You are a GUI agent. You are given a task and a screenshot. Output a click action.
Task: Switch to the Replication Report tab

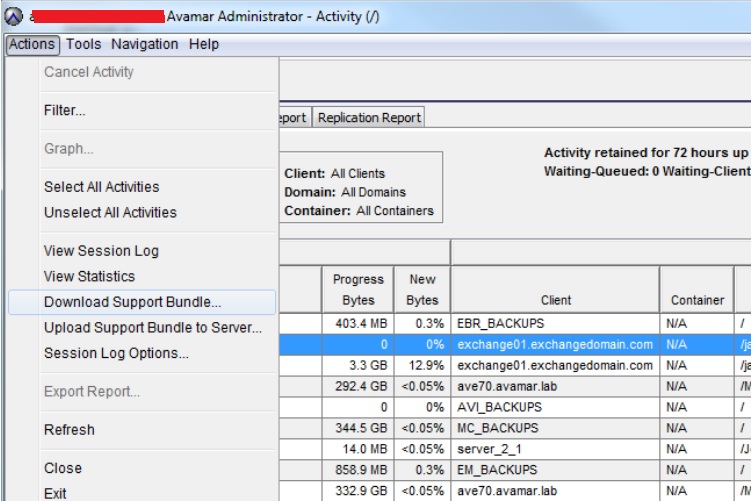(x=369, y=118)
